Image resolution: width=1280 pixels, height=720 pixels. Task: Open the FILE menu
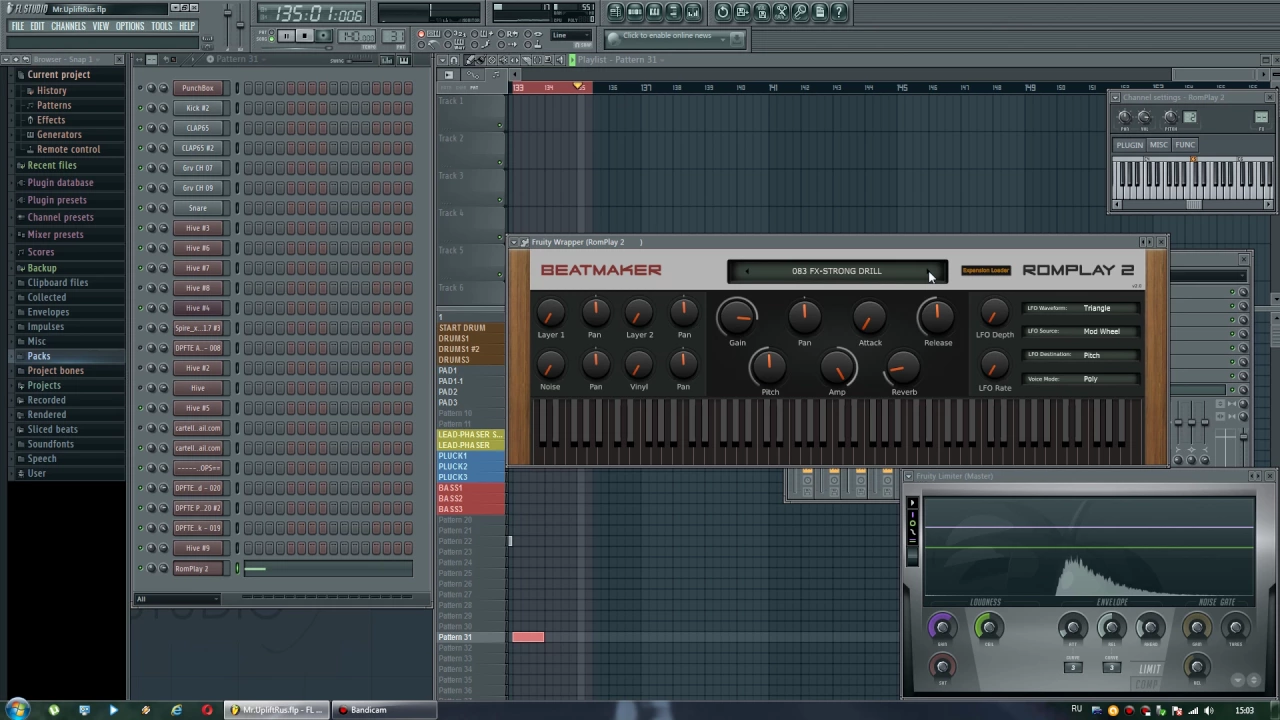point(17,26)
